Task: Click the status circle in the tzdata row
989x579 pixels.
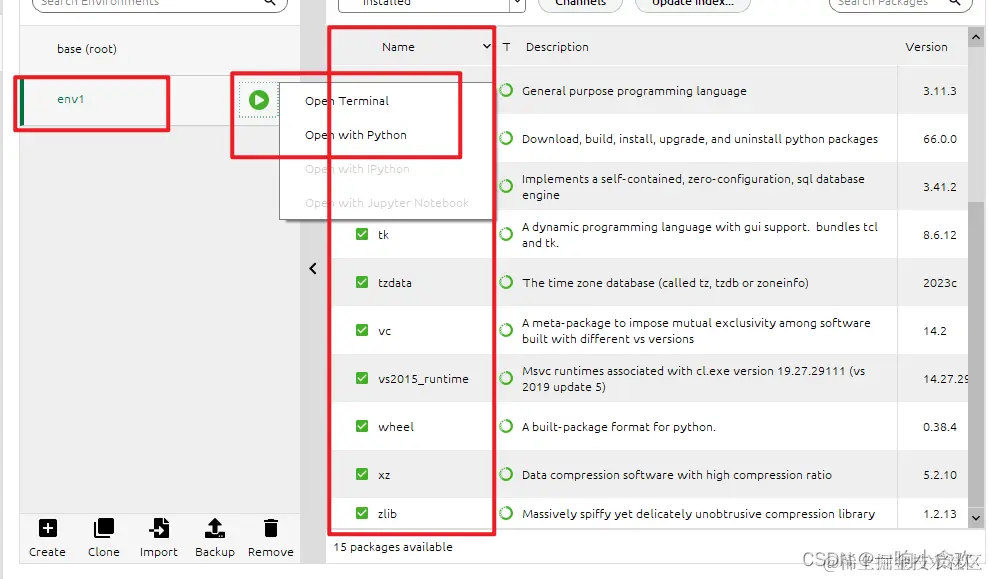Action: pyautogui.click(x=506, y=282)
